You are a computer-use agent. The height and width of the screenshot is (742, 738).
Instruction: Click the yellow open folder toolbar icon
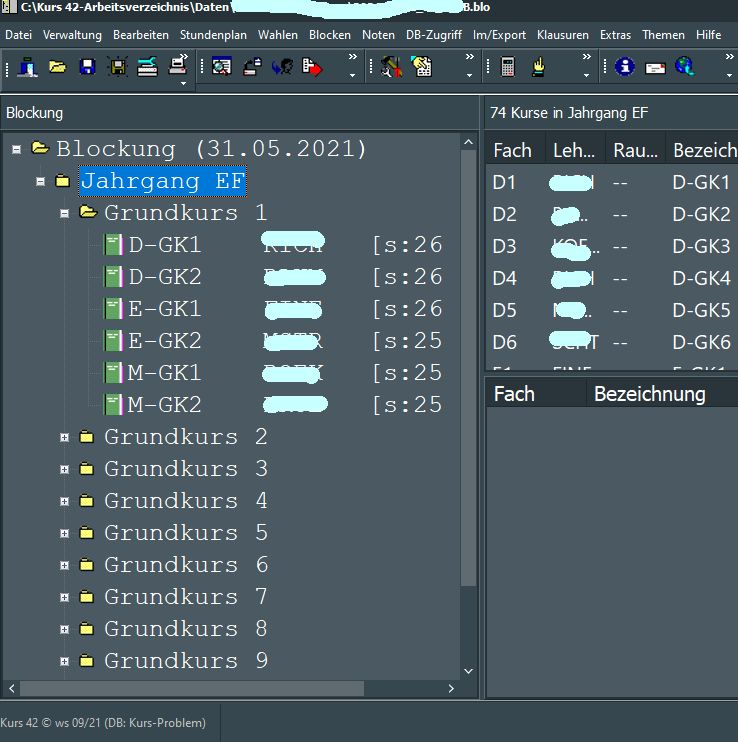coord(57,67)
